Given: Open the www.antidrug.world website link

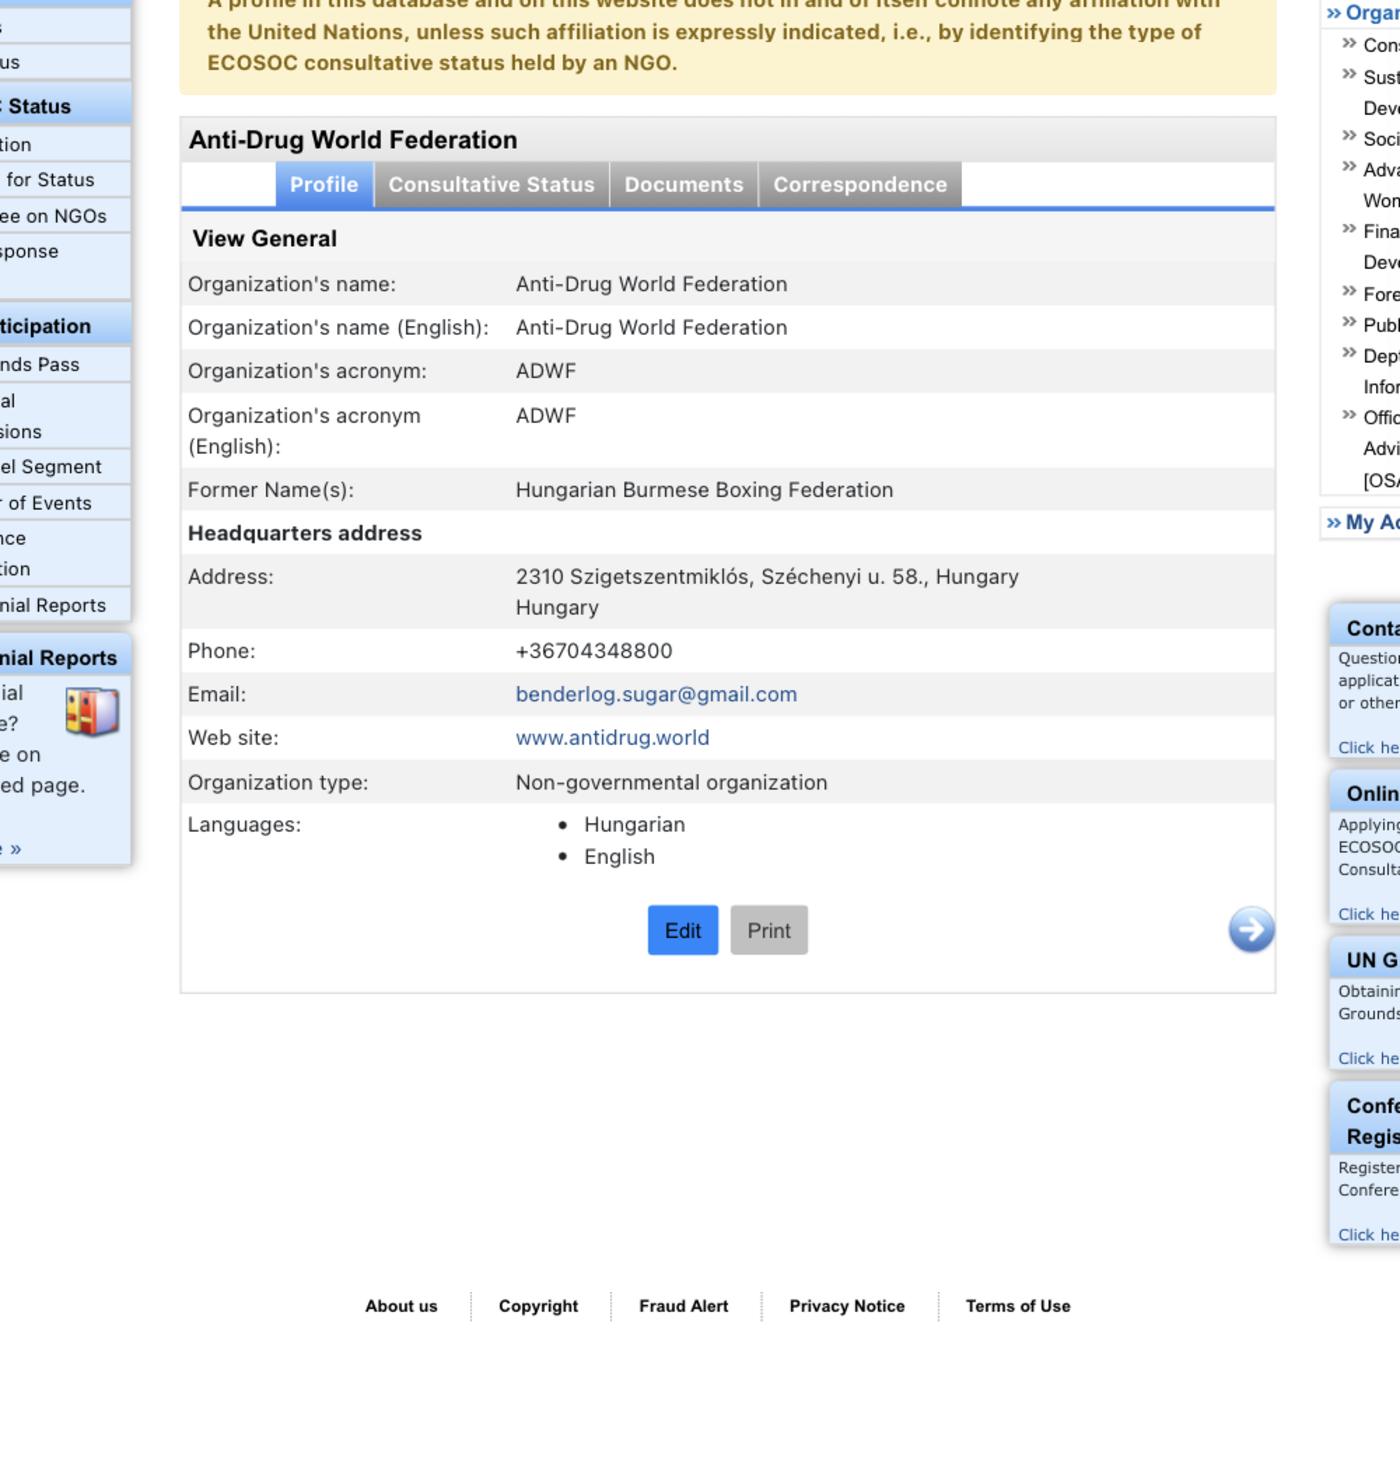Looking at the screenshot, I should pos(612,737).
